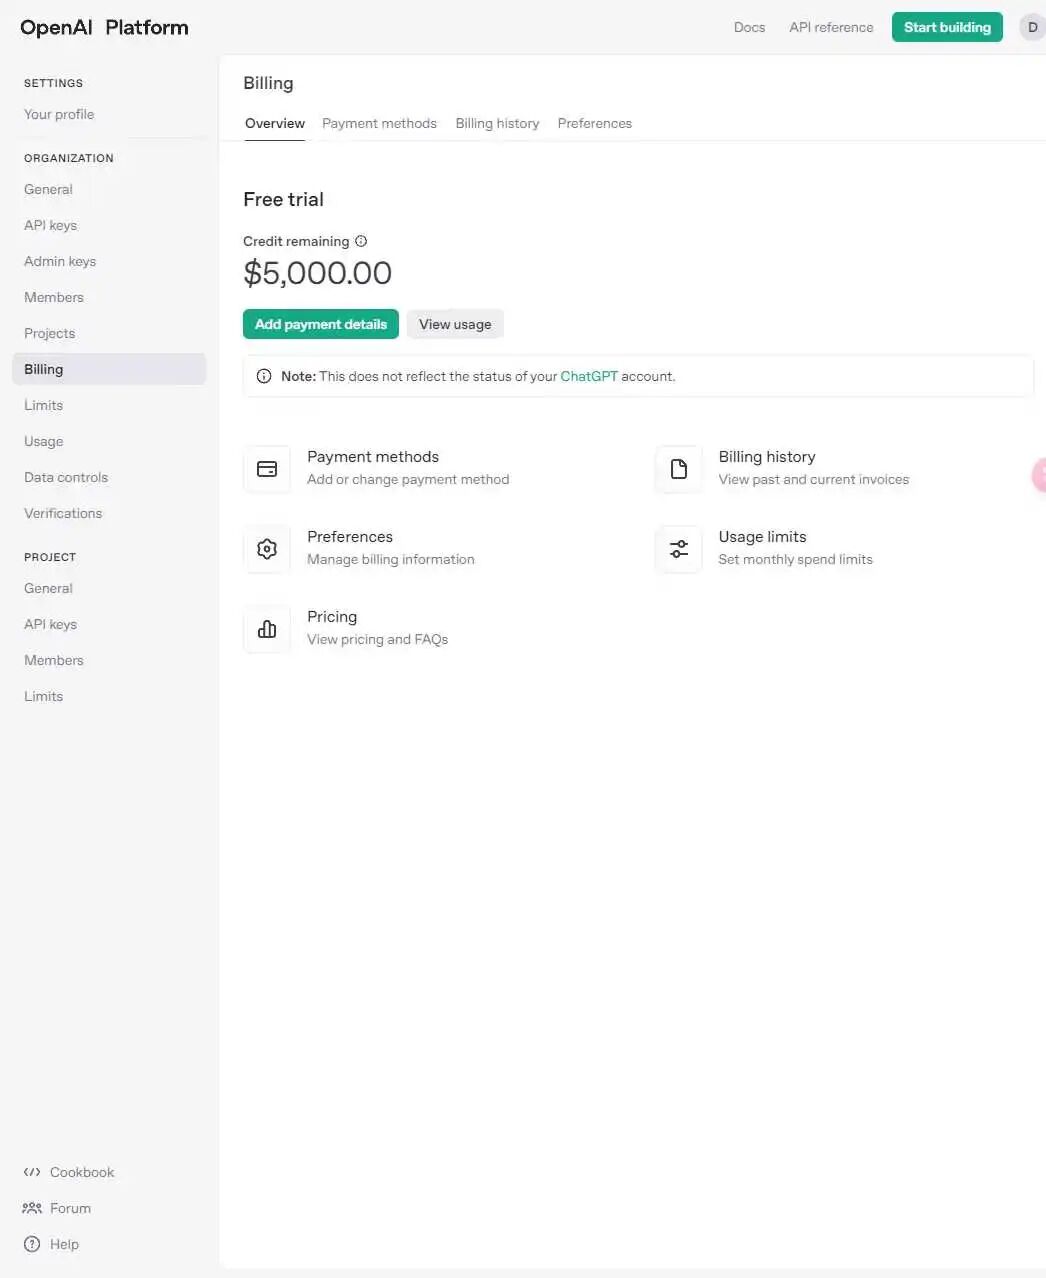Open Members under Organization
Viewport: 1046px width, 1278px height.
point(54,297)
